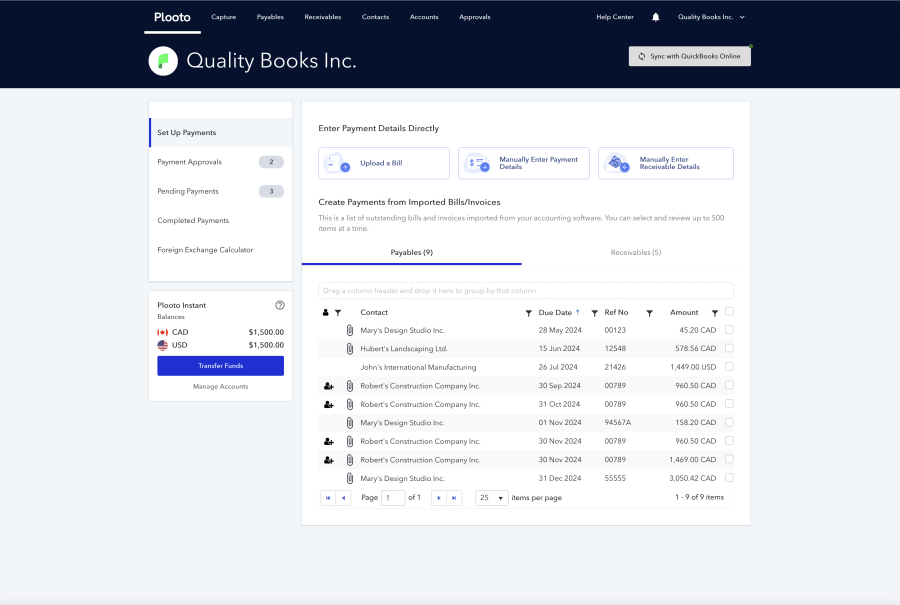Image resolution: width=900 pixels, height=605 pixels.
Task: Open Payables in the top navigation bar
Action: [x=270, y=17]
